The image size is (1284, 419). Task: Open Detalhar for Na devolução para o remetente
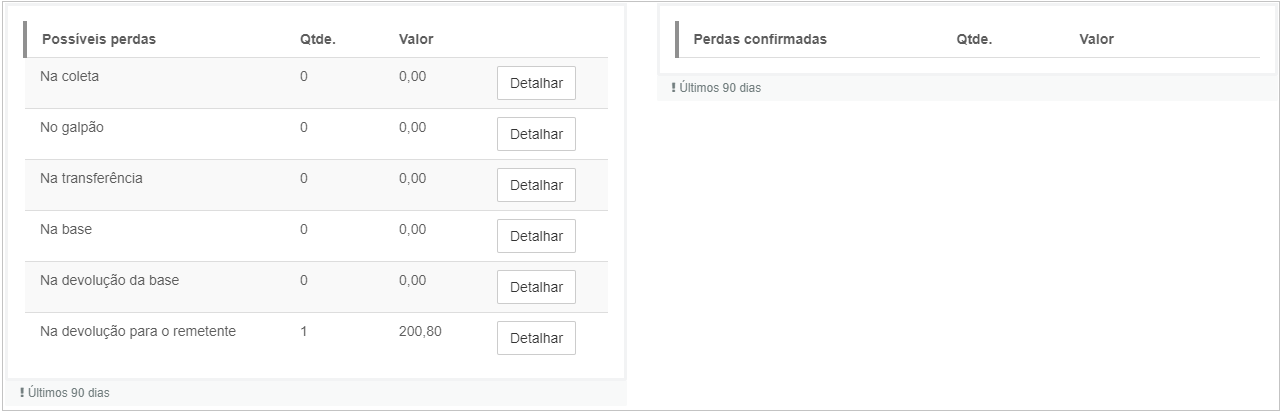click(x=536, y=338)
